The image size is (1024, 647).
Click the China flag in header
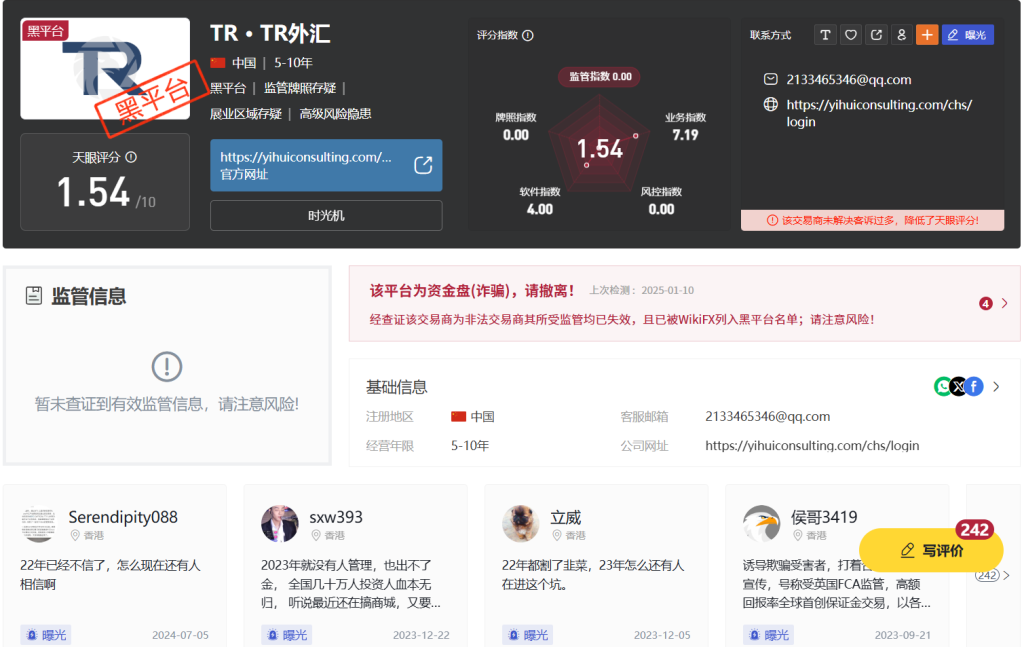click(x=218, y=63)
